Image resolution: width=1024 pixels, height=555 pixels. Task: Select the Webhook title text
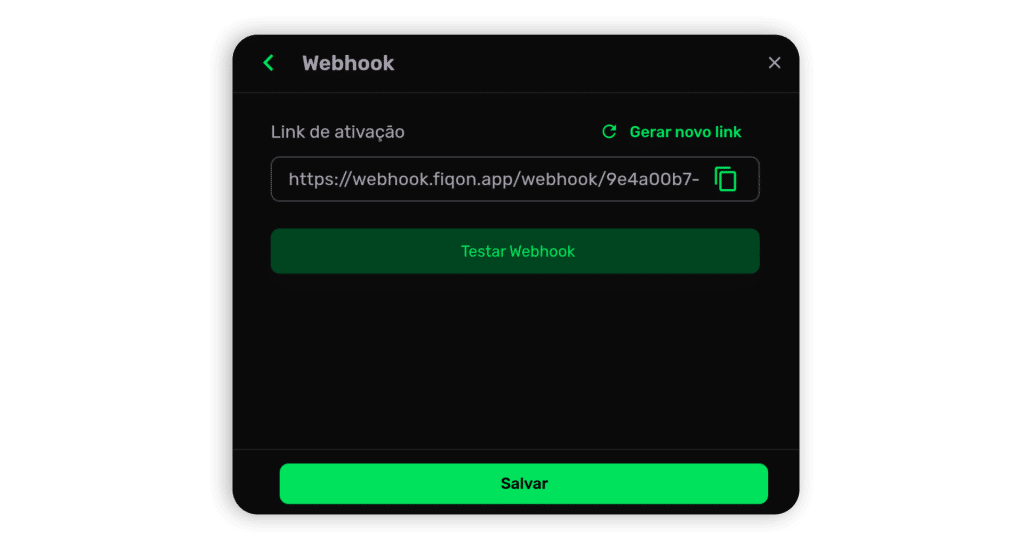(x=348, y=63)
